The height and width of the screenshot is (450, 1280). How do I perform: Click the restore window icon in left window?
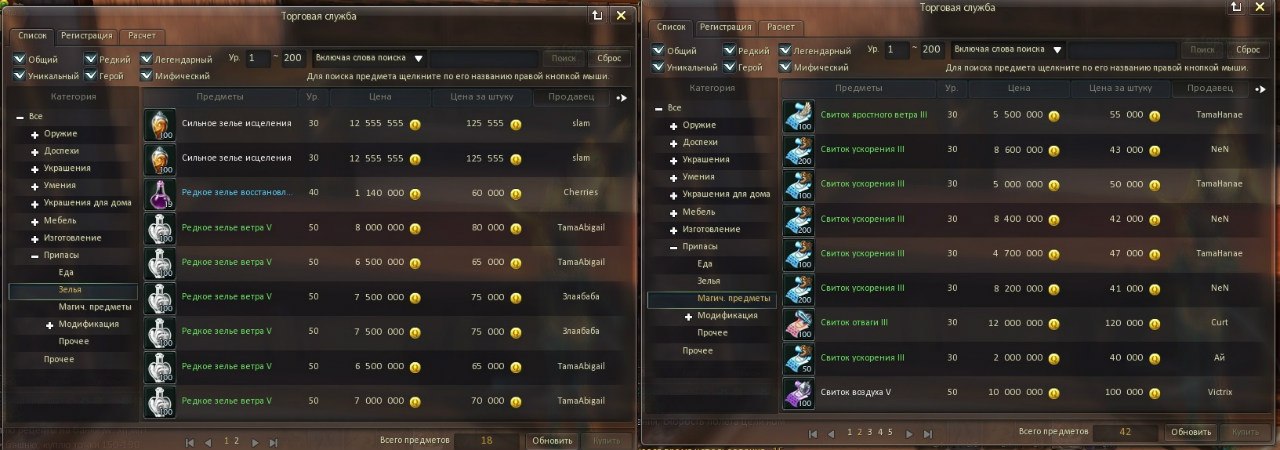pyautogui.click(x=597, y=16)
